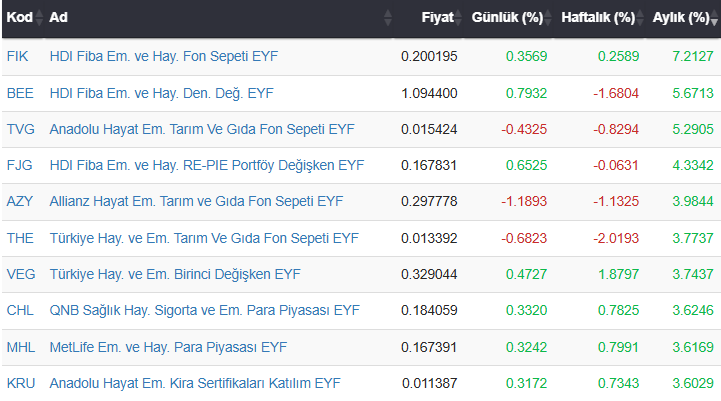721x401 pixels.
Task: Select price value 0.167391
Action: click(x=429, y=347)
